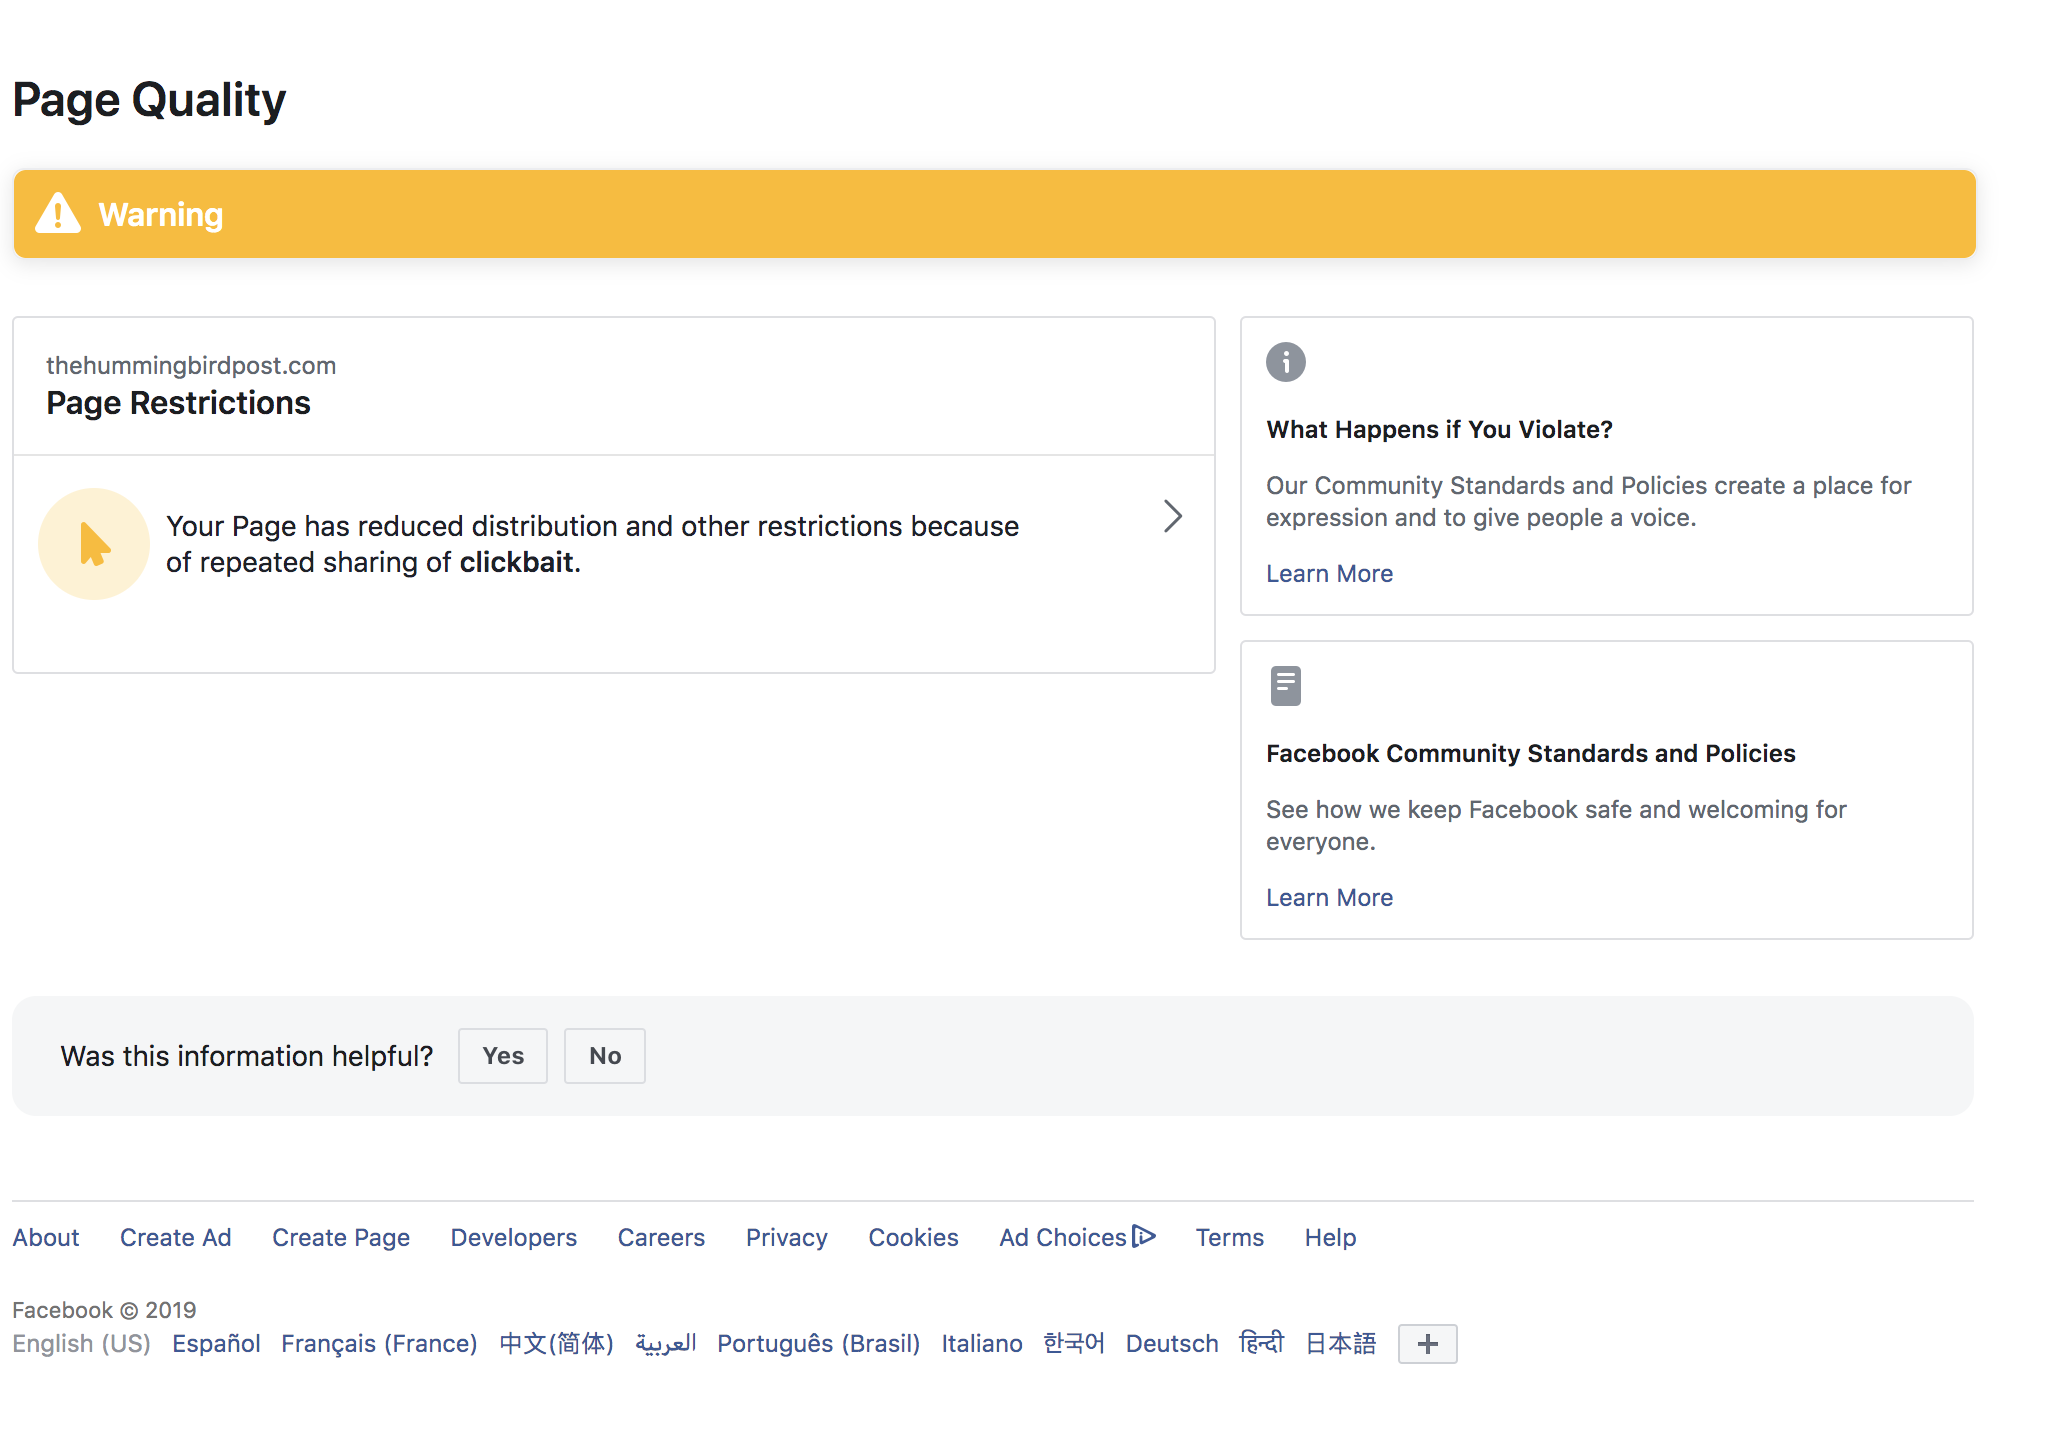2056x1434 pixels.
Task: Click the Ad Choices triangle icon
Action: [x=1143, y=1236]
